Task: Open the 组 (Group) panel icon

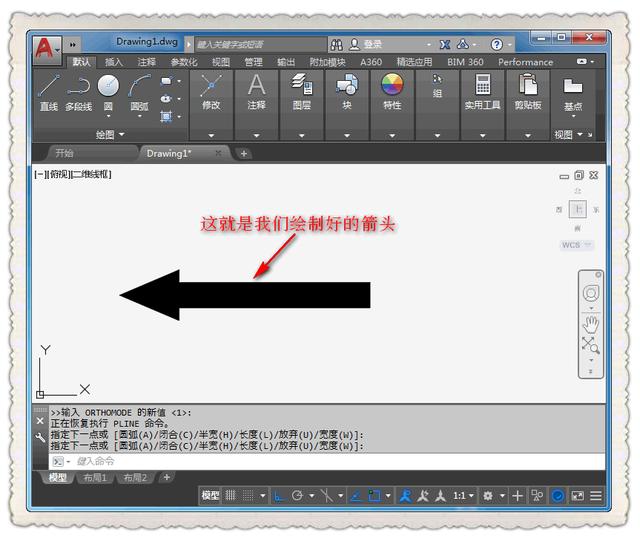Action: 438,79
